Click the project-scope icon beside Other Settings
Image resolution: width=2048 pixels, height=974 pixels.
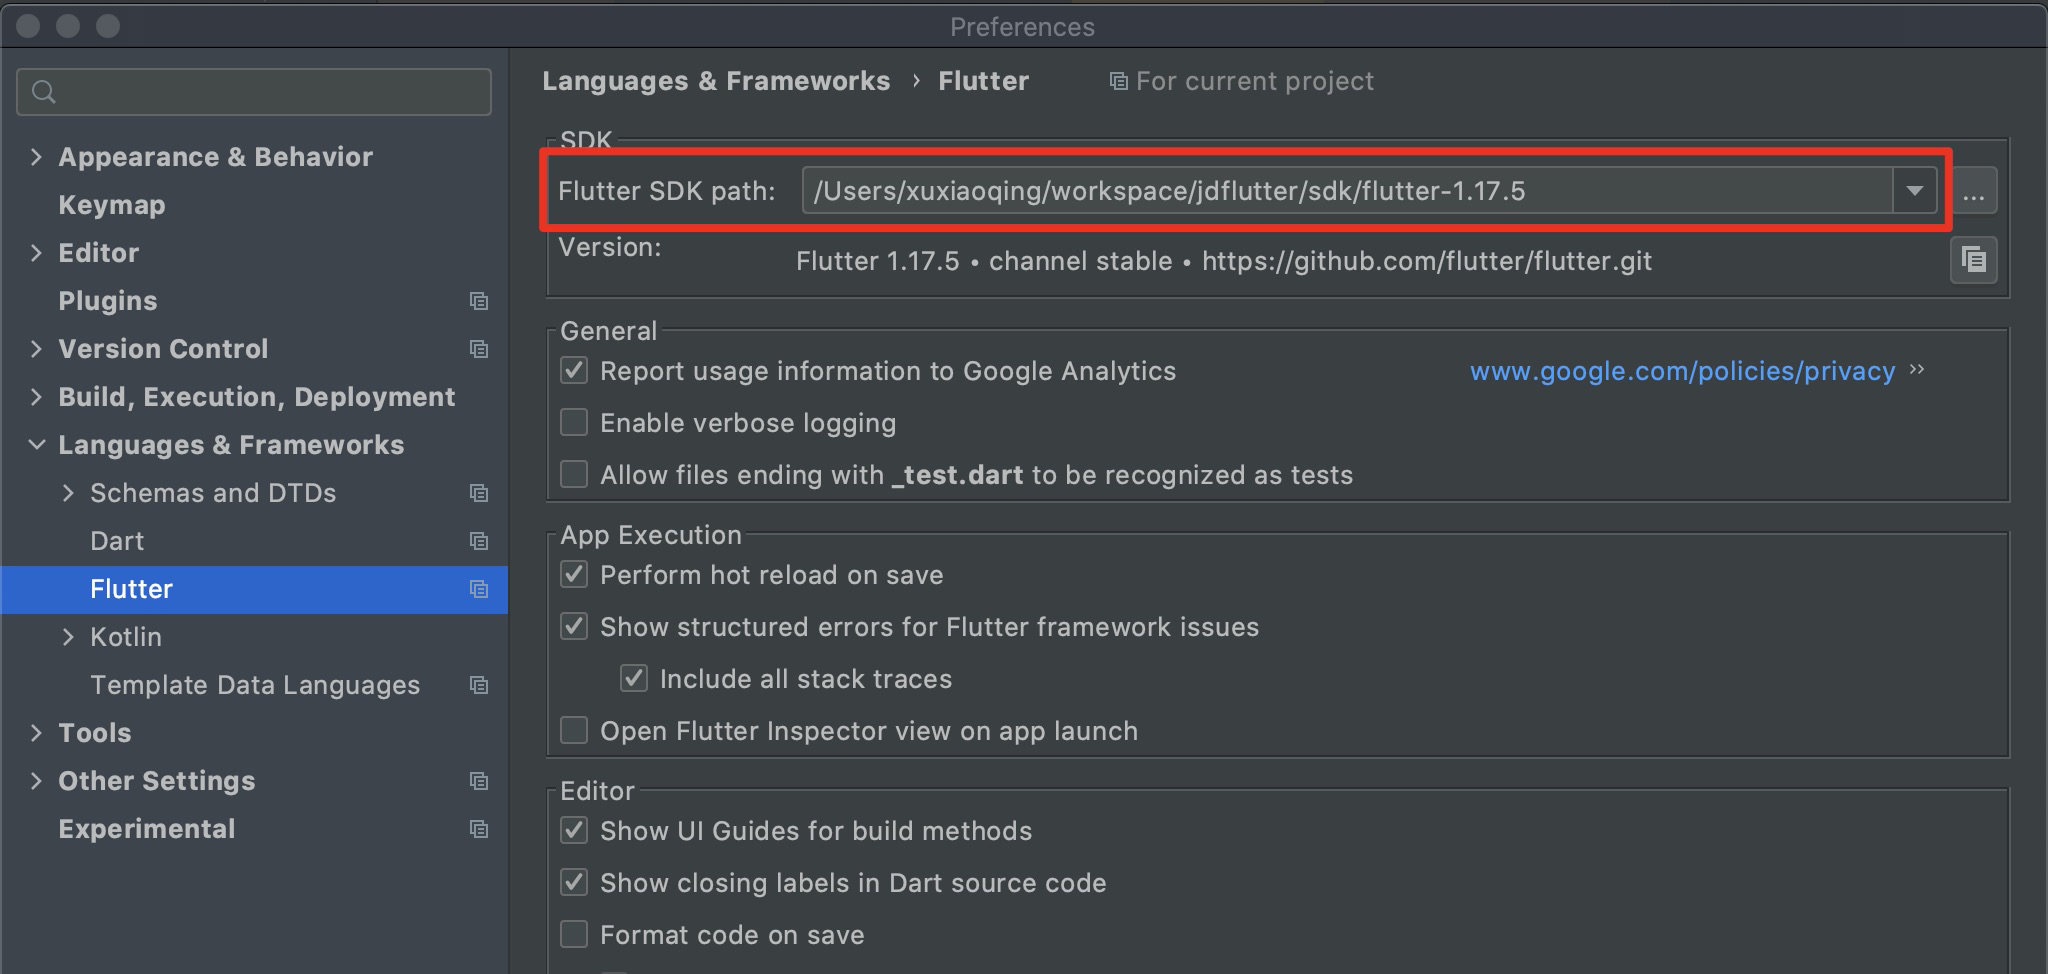pos(479,781)
